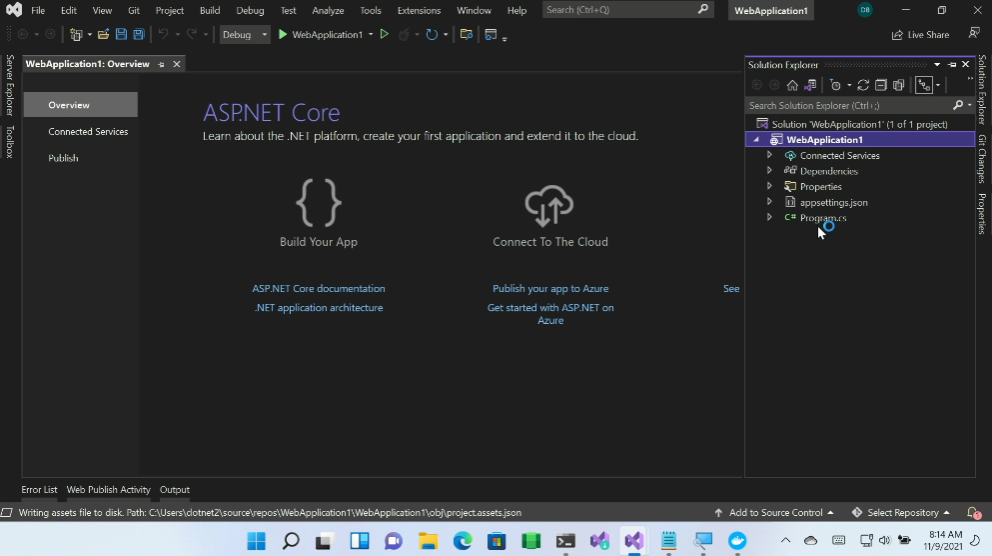
Task: Toggle the track-changes view button in Solution Explorer
Action: point(924,85)
